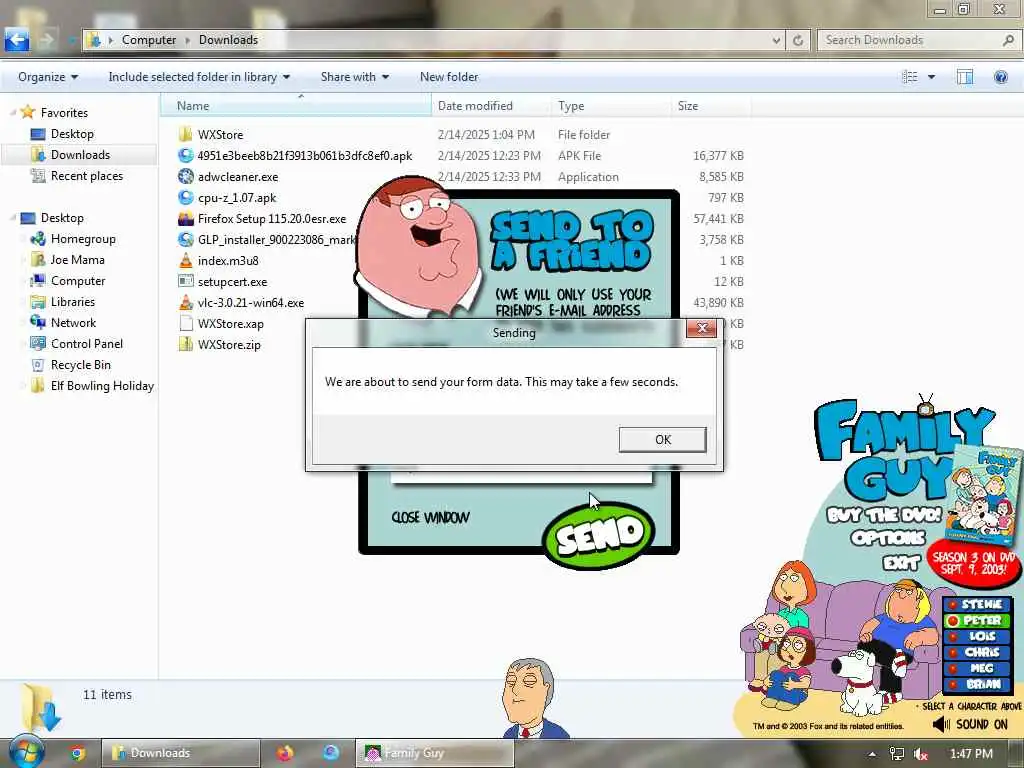Image resolution: width=1024 pixels, height=768 pixels.
Task: Select vlc-3.0.21-win64.exe icon
Action: tap(185, 302)
